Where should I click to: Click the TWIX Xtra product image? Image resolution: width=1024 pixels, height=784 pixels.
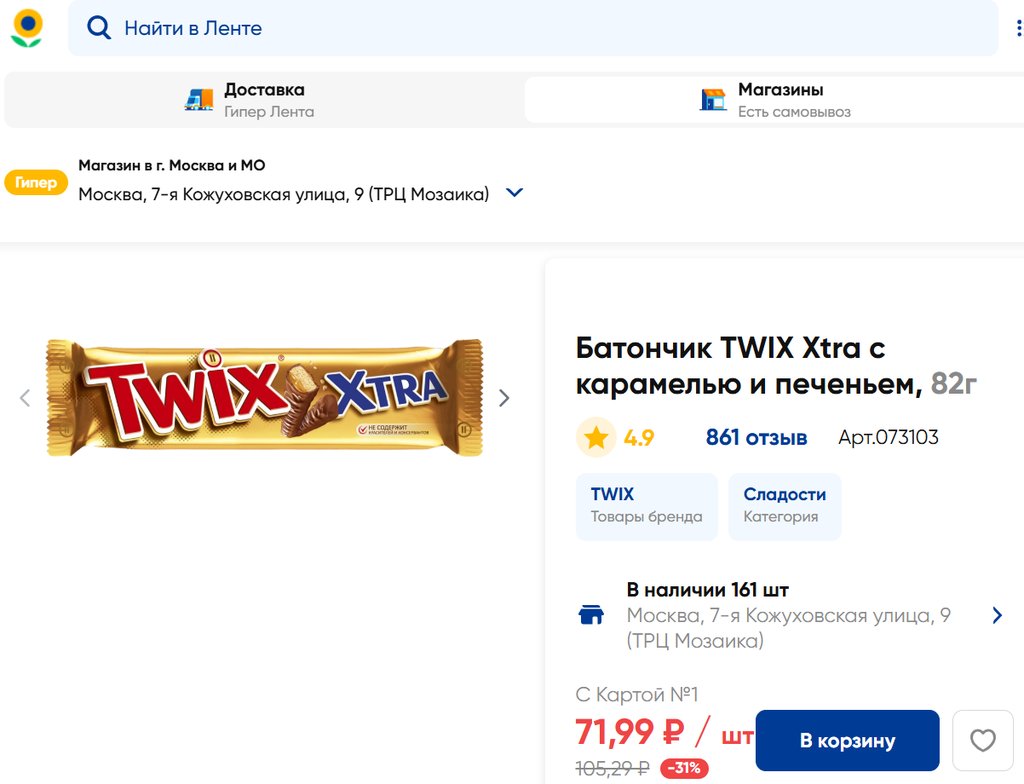click(265, 398)
